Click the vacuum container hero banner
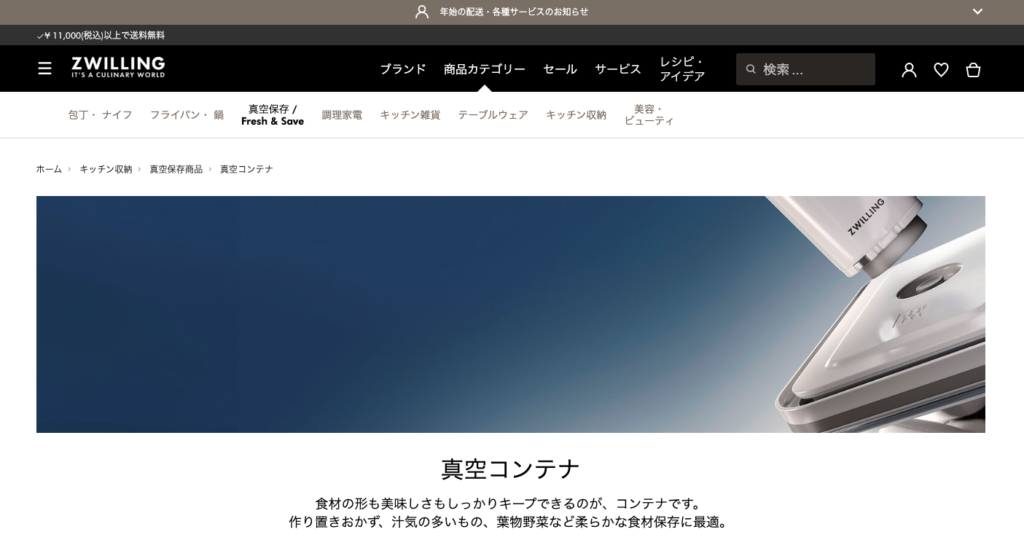This screenshot has height=540, width=1024. 510,314
